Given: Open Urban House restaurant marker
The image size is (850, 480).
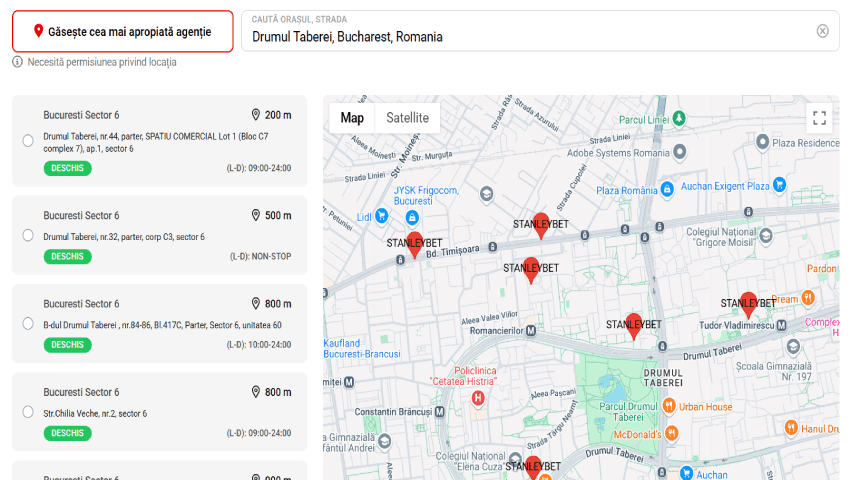Looking at the screenshot, I should pyautogui.click(x=669, y=405).
